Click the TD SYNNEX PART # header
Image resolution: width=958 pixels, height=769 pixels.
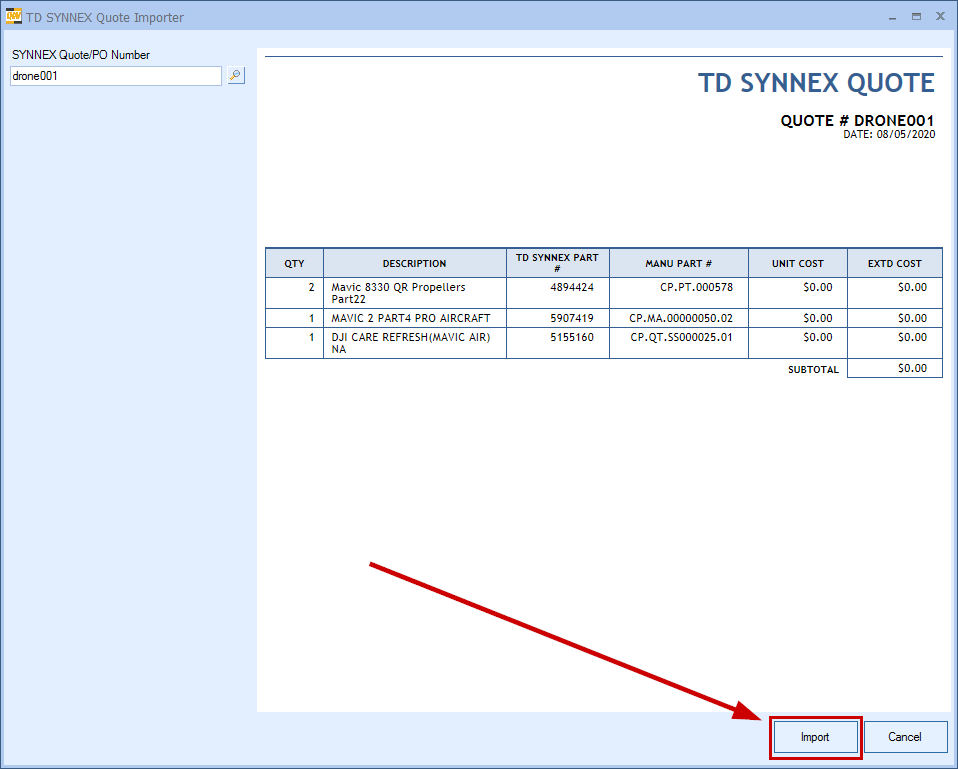pyautogui.click(x=557, y=263)
